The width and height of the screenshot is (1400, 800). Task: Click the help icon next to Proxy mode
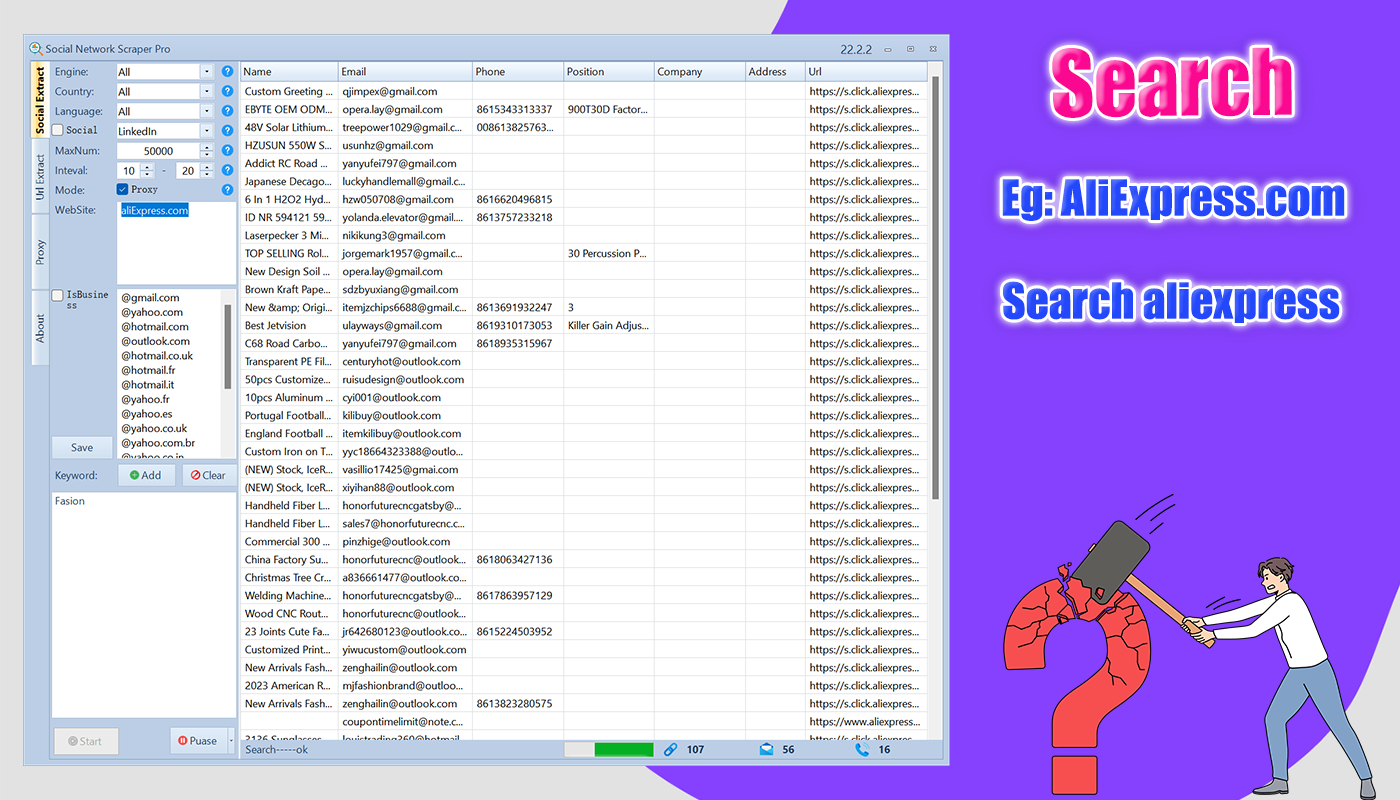pos(227,189)
